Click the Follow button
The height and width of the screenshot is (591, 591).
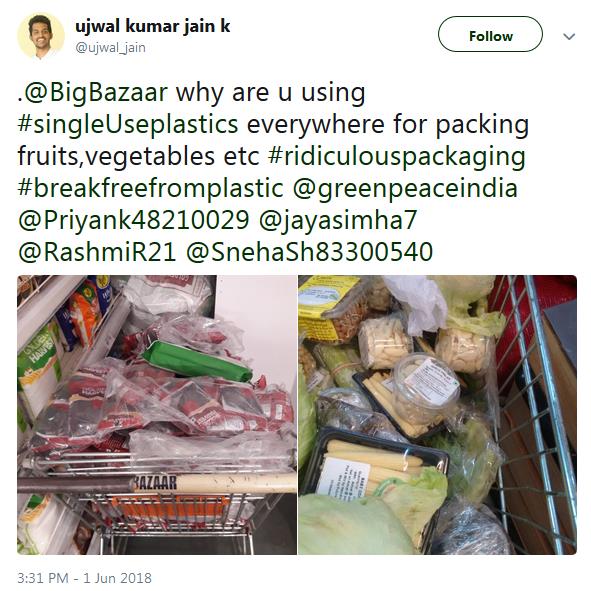(x=490, y=34)
